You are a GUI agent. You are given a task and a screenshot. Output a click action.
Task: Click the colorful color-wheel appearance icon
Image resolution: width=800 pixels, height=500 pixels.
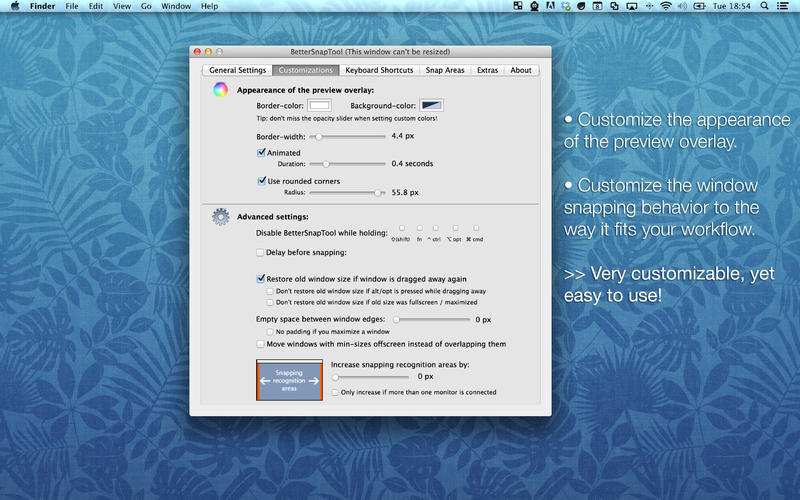(220, 89)
